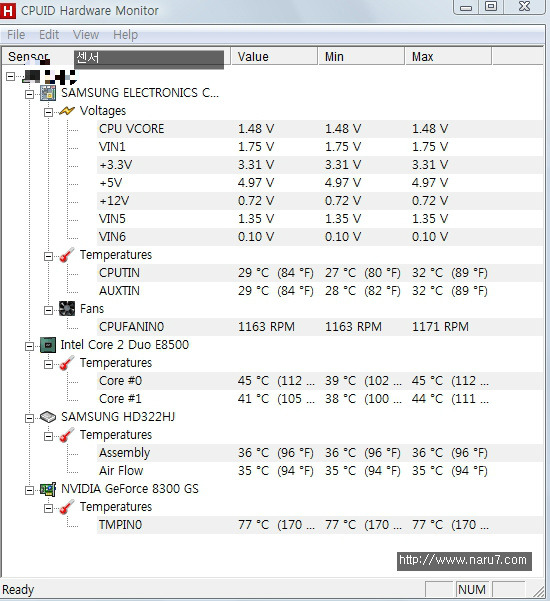
Task: Click thermometer icon under NVIDIA GeForce 8300 GS
Action: [x=67, y=507]
